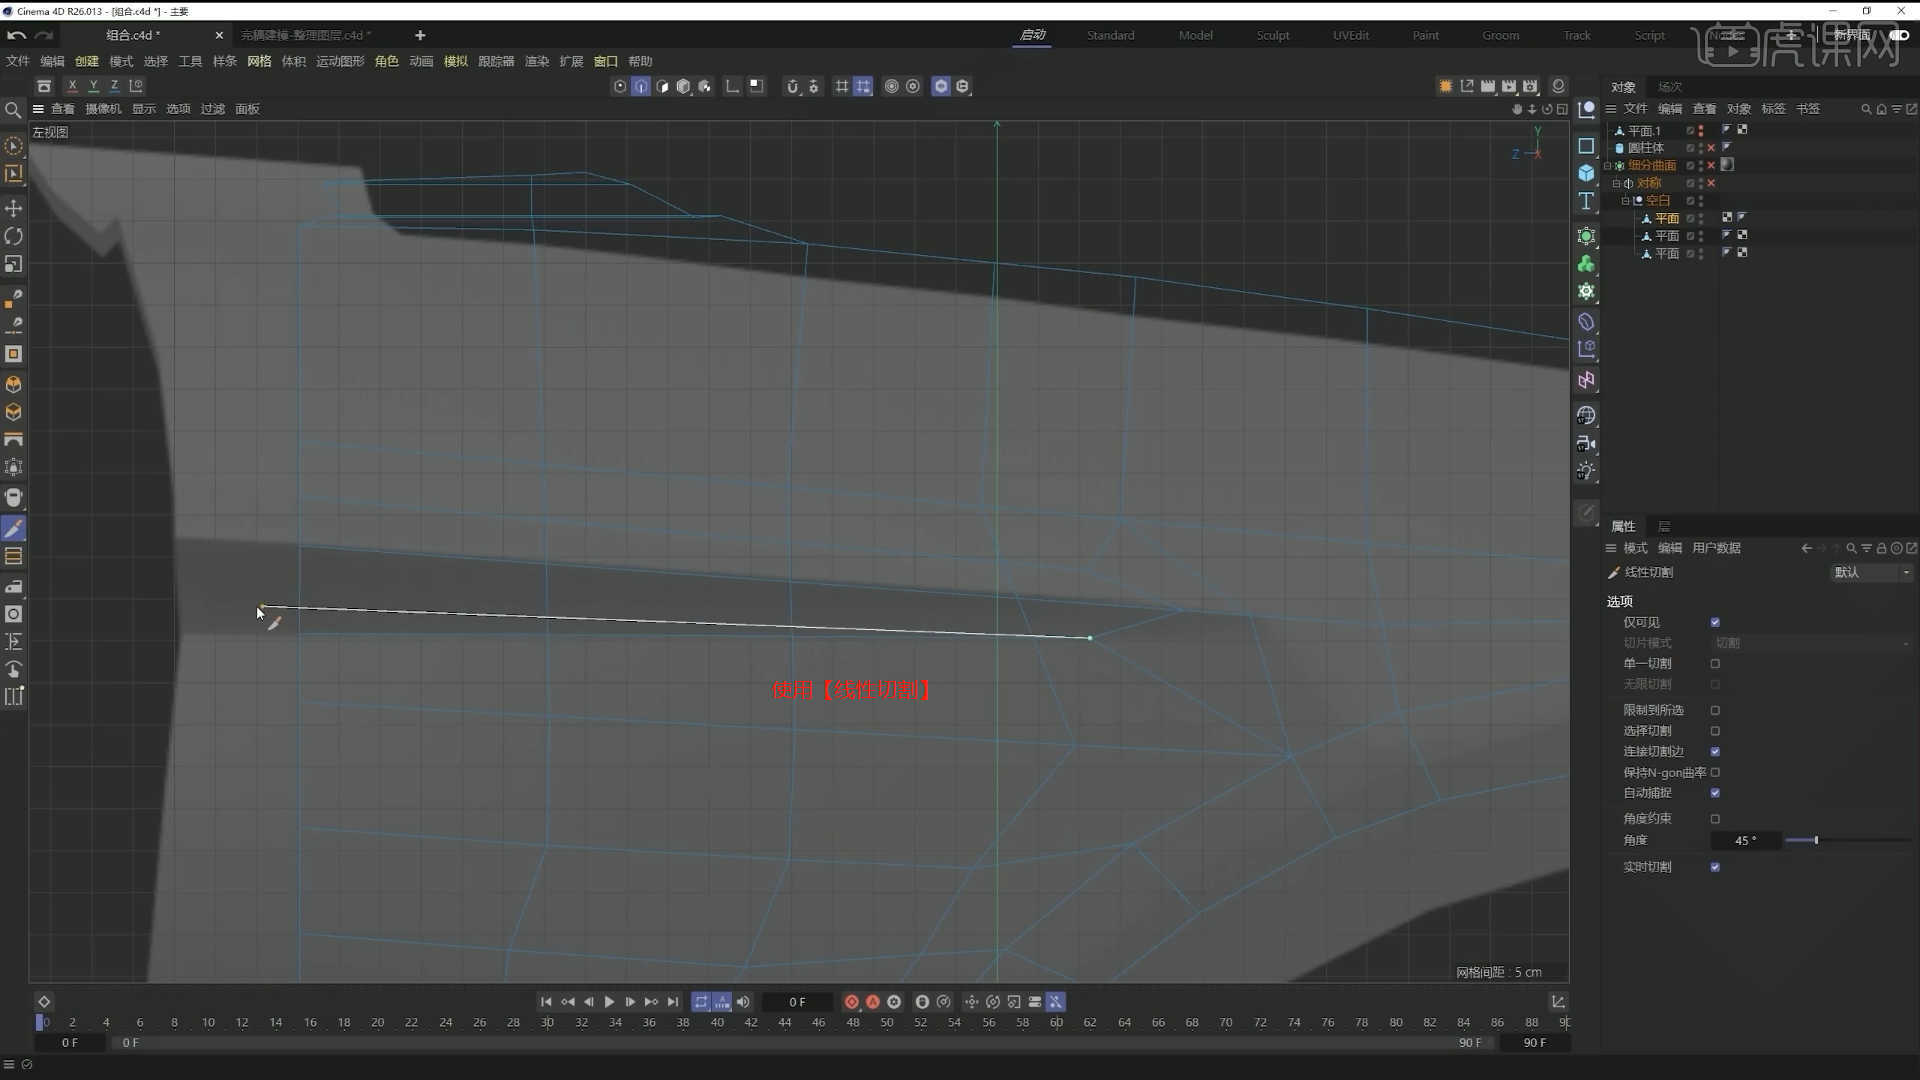The height and width of the screenshot is (1080, 1920).
Task: Edit the current frame 0 F field
Action: [x=797, y=1002]
